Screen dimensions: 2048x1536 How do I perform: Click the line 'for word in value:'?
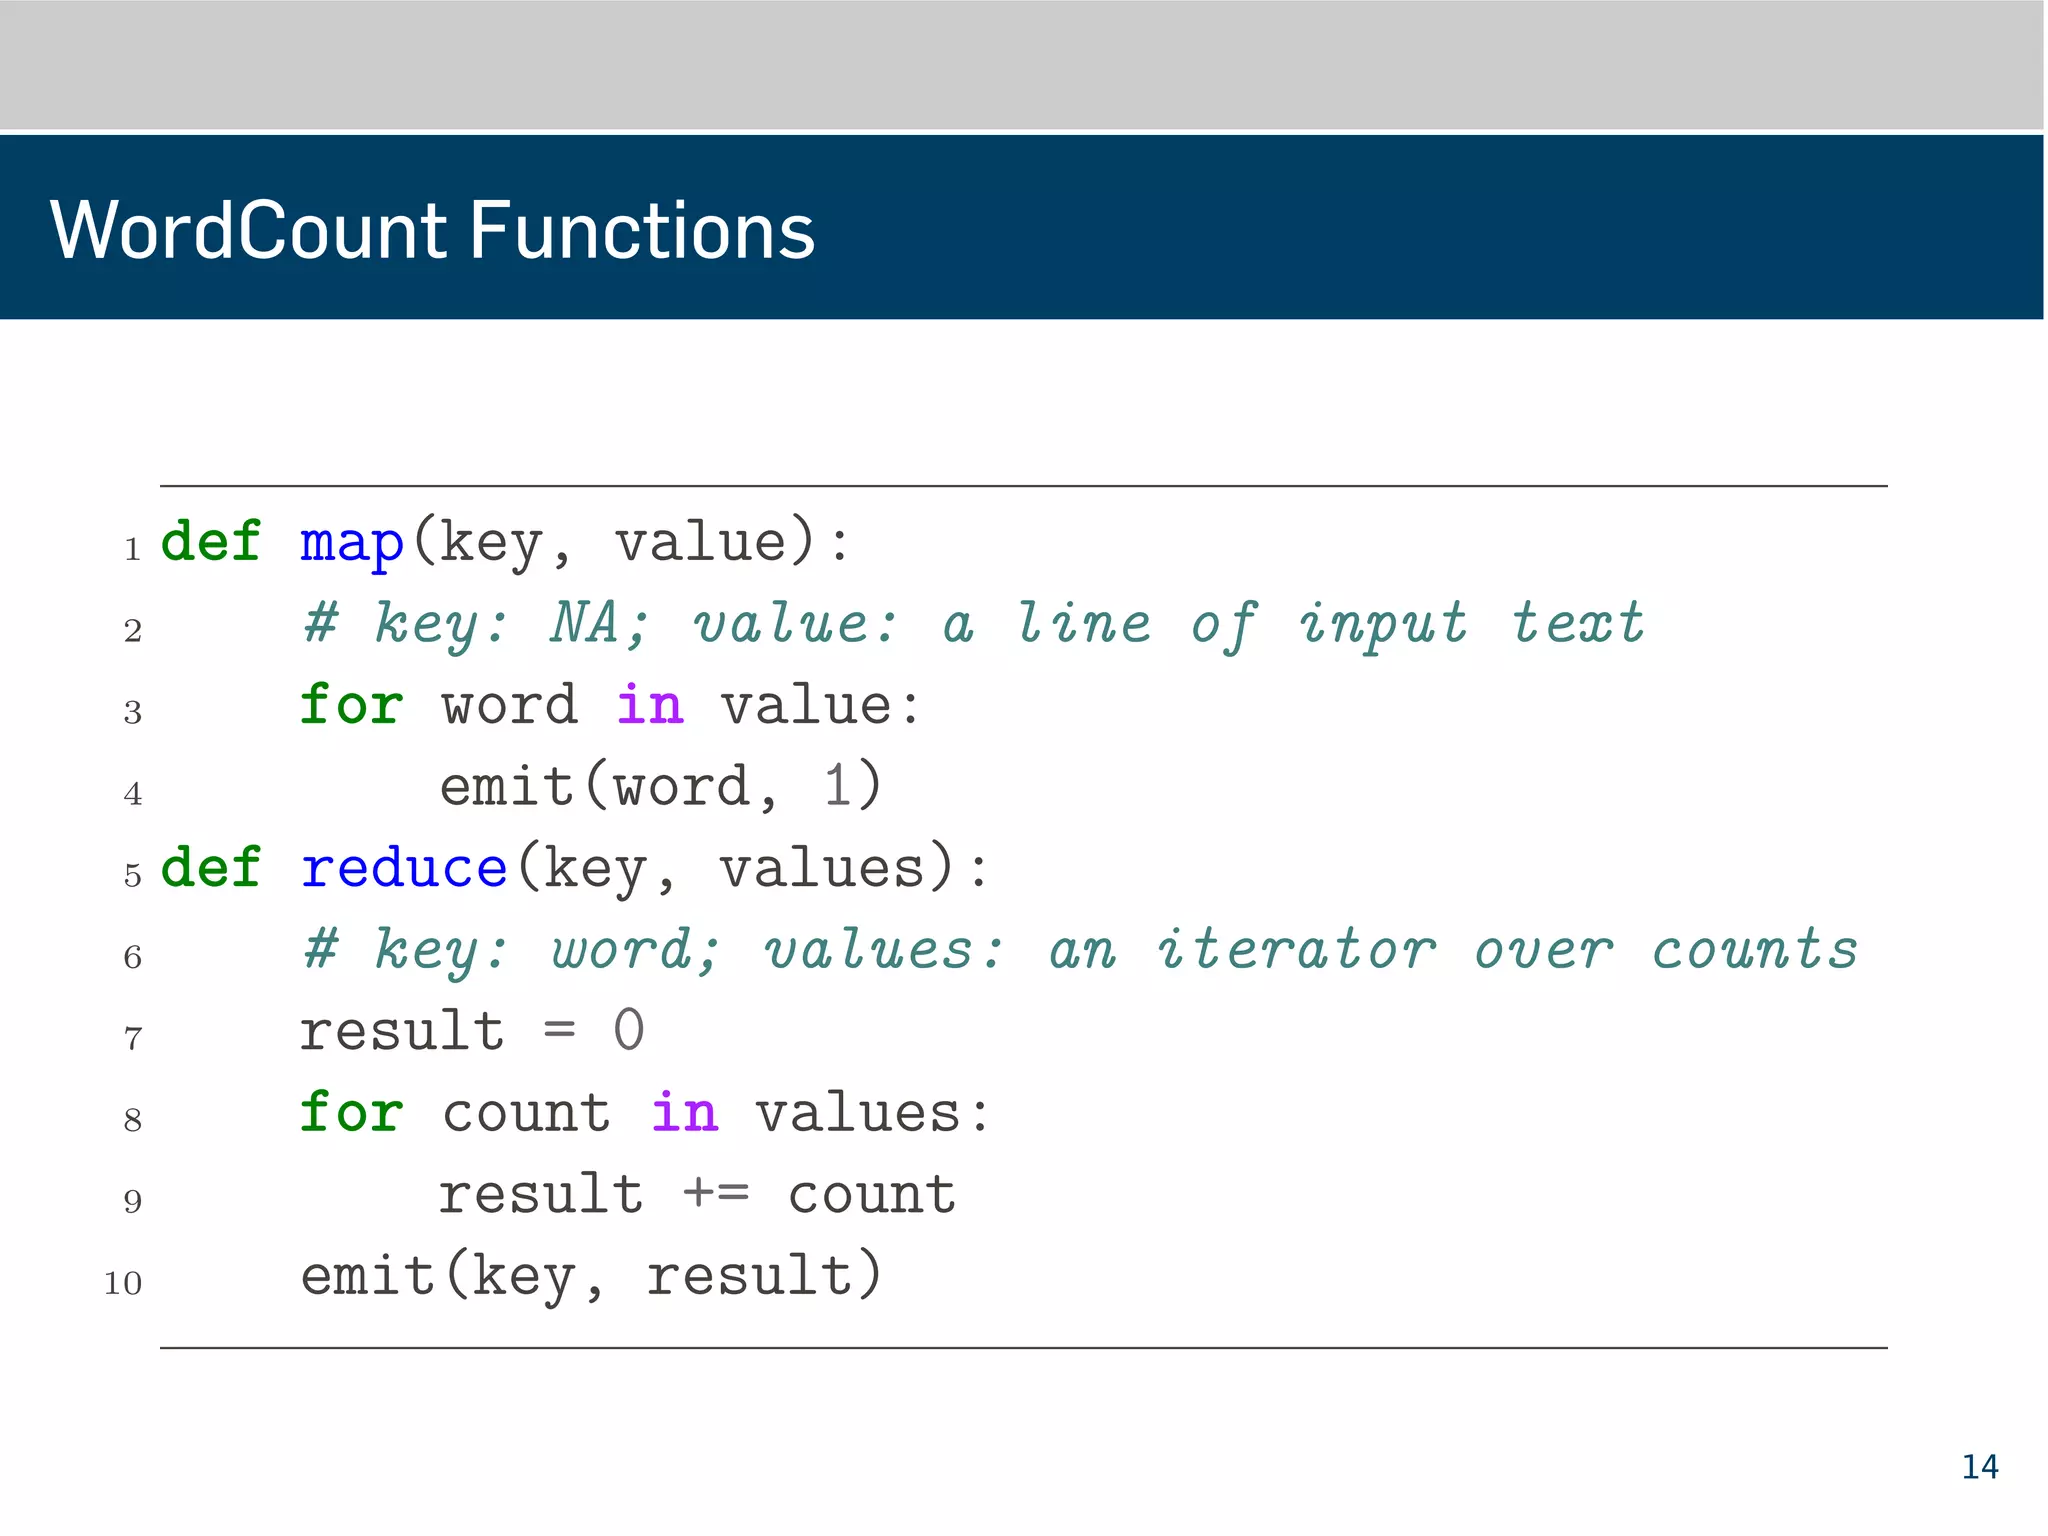(x=610, y=704)
